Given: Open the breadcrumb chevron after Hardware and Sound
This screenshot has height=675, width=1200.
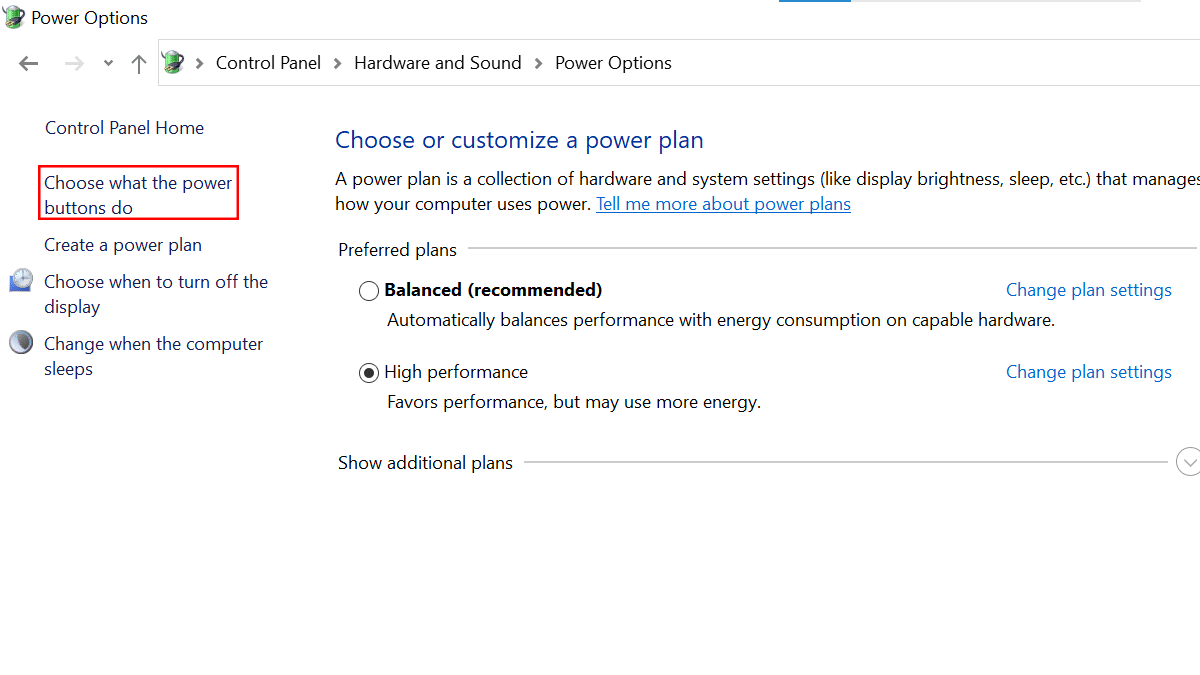Looking at the screenshot, I should pos(538,63).
